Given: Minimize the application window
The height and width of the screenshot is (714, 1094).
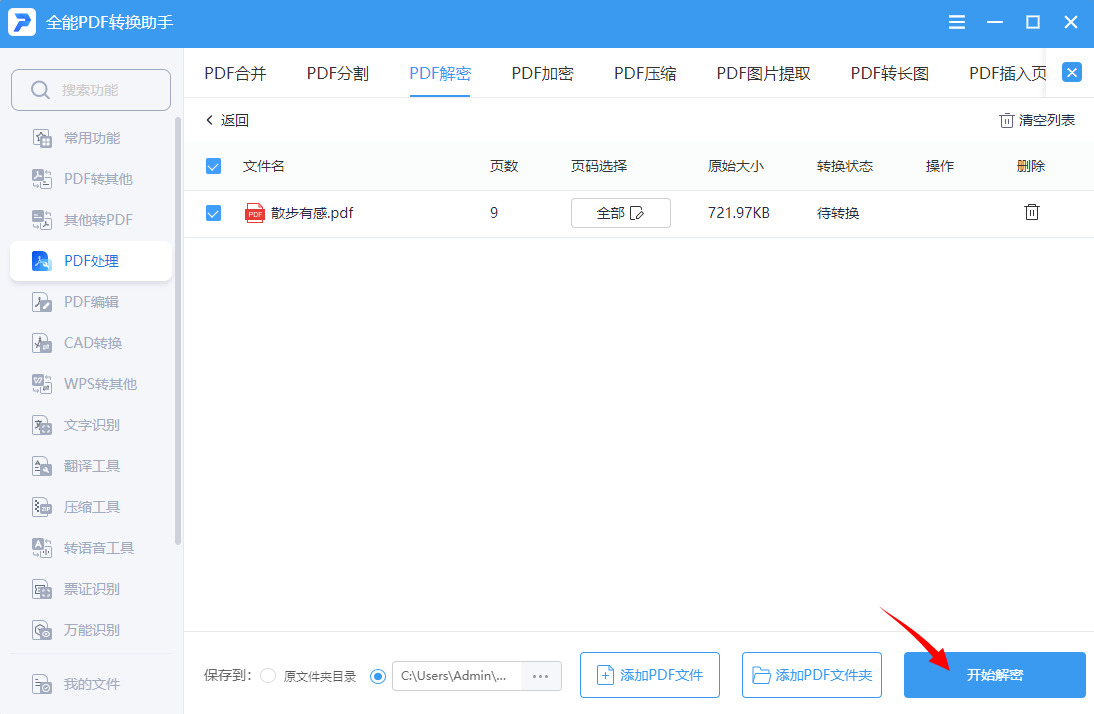Looking at the screenshot, I should (995, 22).
